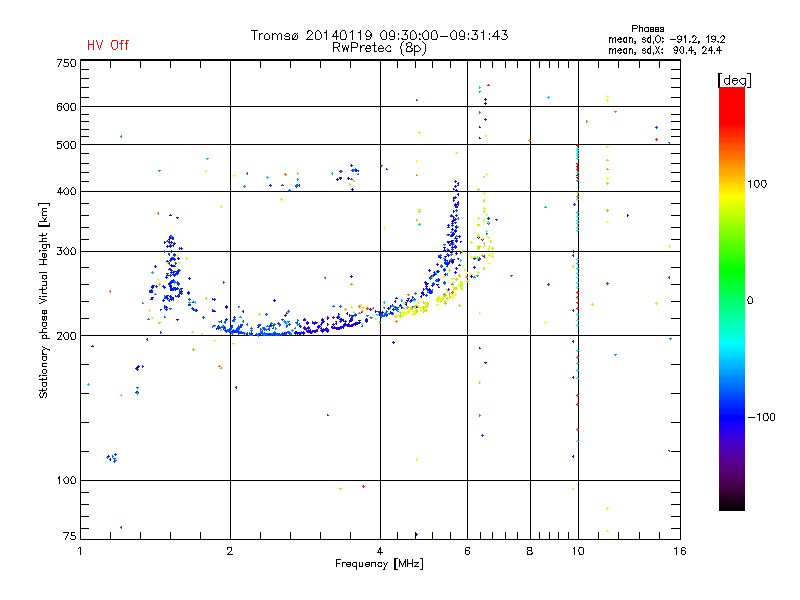This screenshot has height=600, width=800.
Task: Click the '[deg]' colorbar unit label
Action: [734, 80]
